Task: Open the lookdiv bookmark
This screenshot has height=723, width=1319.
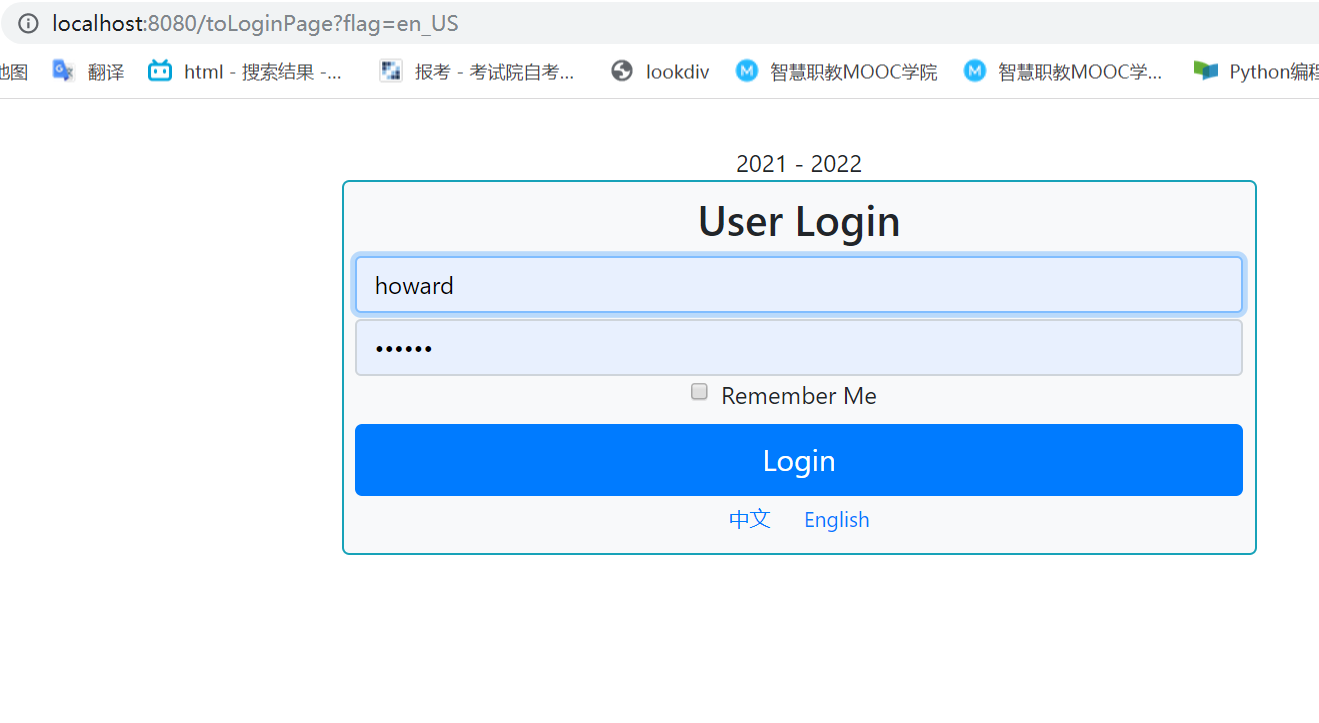Action: coord(677,71)
